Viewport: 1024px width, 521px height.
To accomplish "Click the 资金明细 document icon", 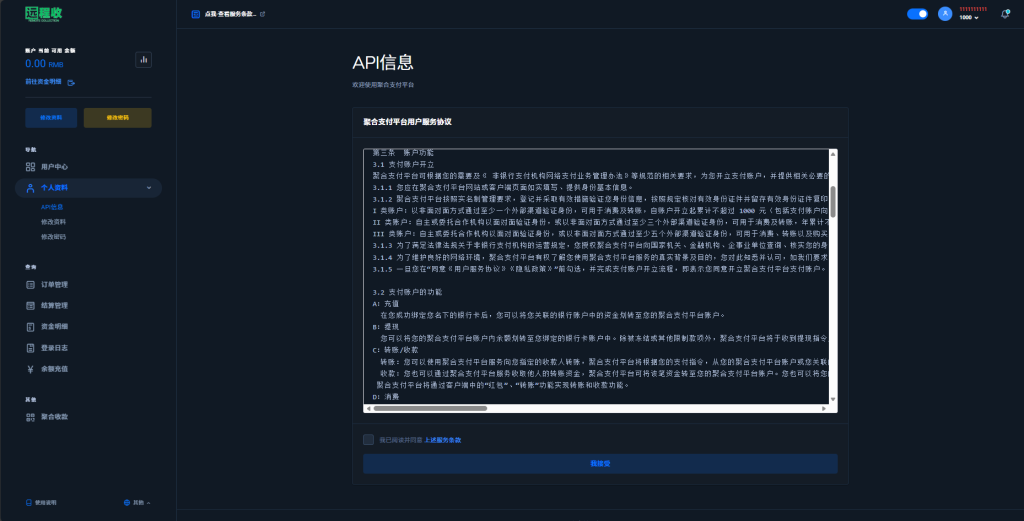I will [30, 326].
